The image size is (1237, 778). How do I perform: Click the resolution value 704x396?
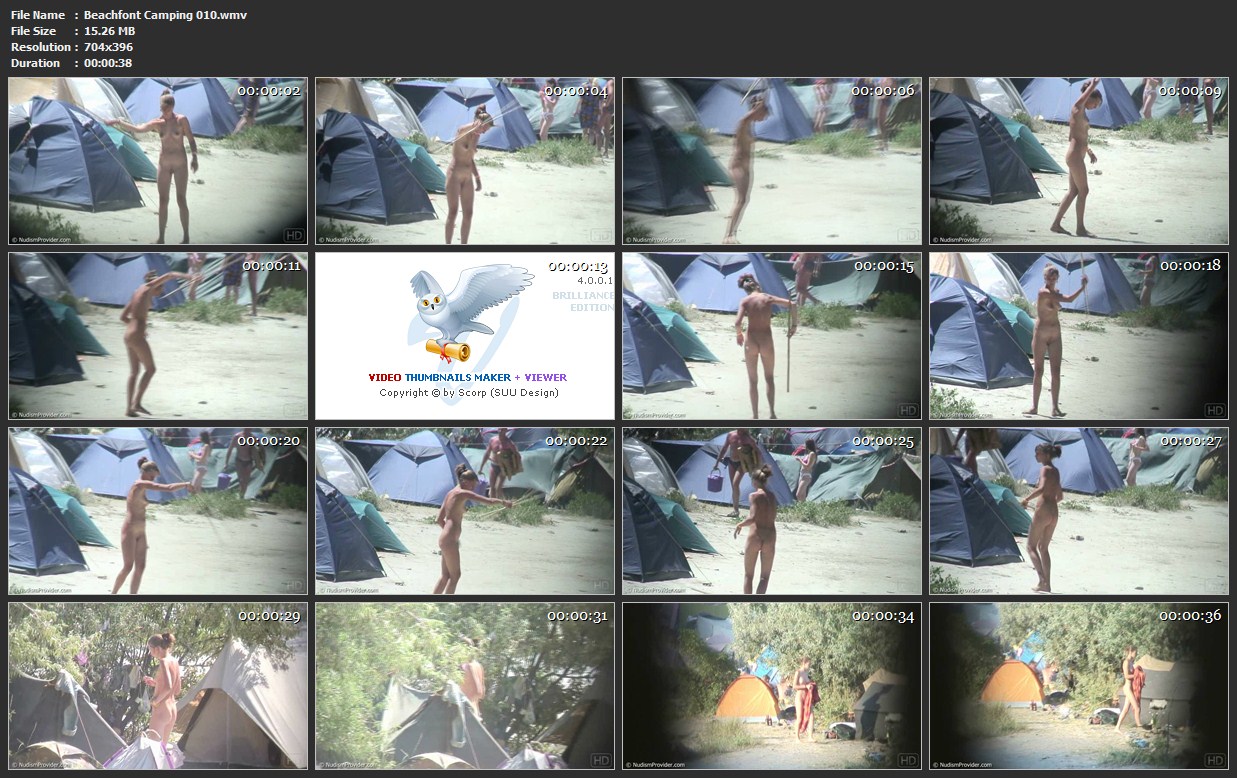tap(108, 47)
